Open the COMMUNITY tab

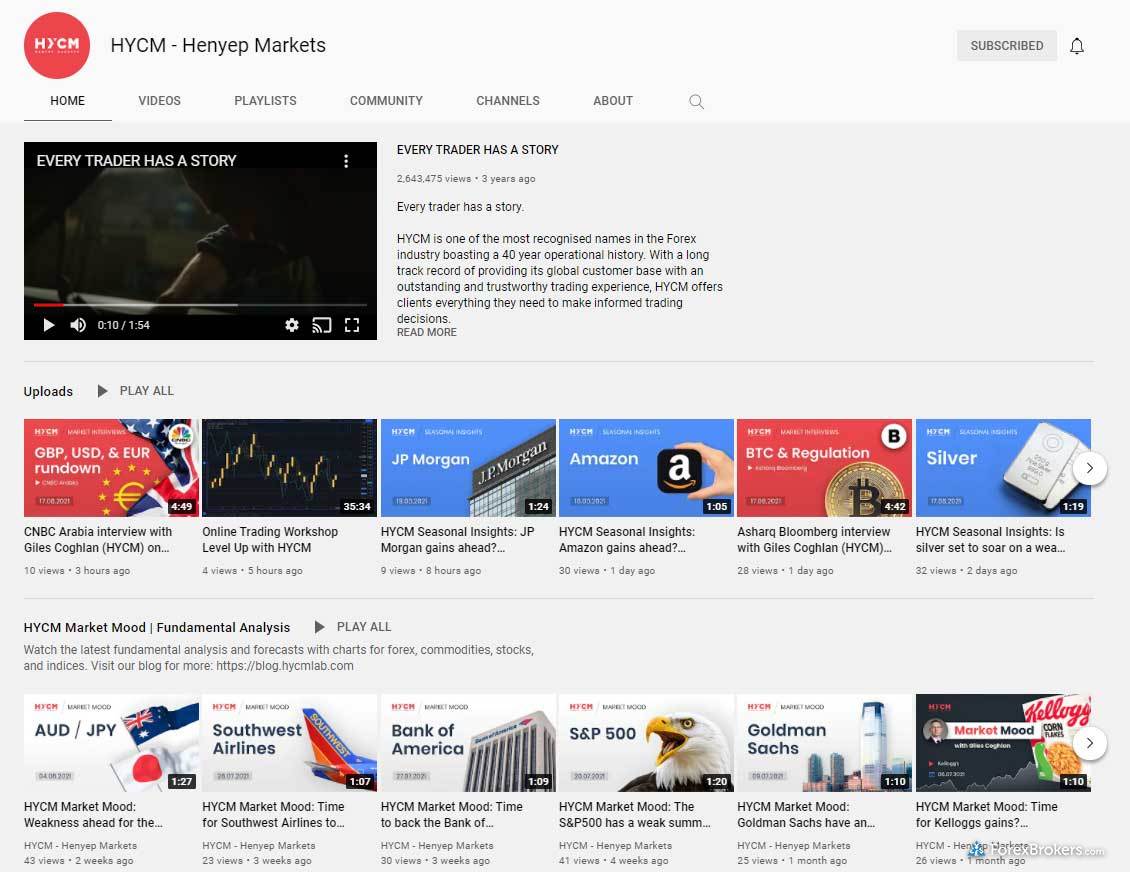pyautogui.click(x=386, y=101)
